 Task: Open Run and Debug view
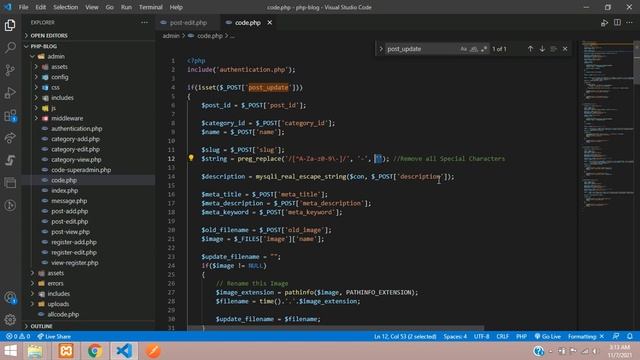pyautogui.click(x=10, y=93)
